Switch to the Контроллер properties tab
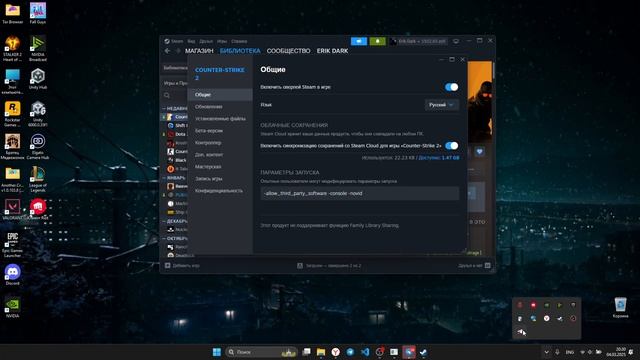The height and width of the screenshot is (360, 640). click(x=220, y=143)
